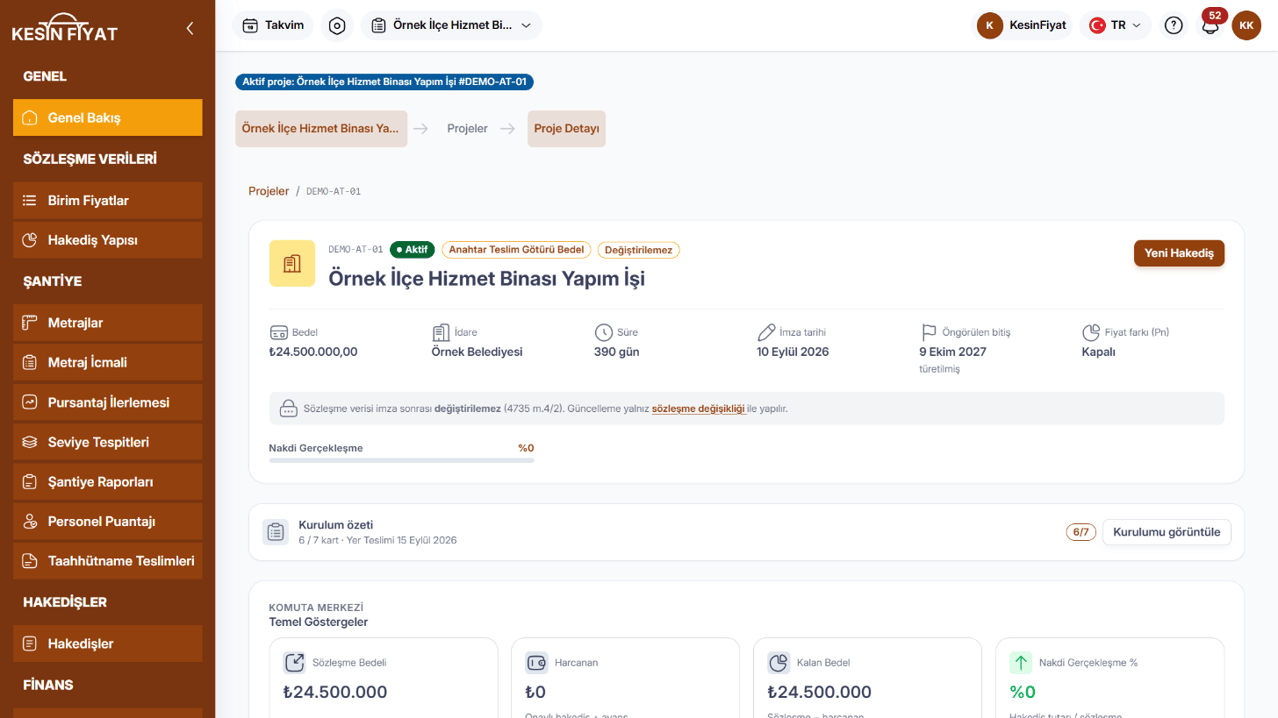This screenshot has width=1278, height=718.
Task: Navigate to Pursantaj İlerlemesi
Action: (108, 402)
